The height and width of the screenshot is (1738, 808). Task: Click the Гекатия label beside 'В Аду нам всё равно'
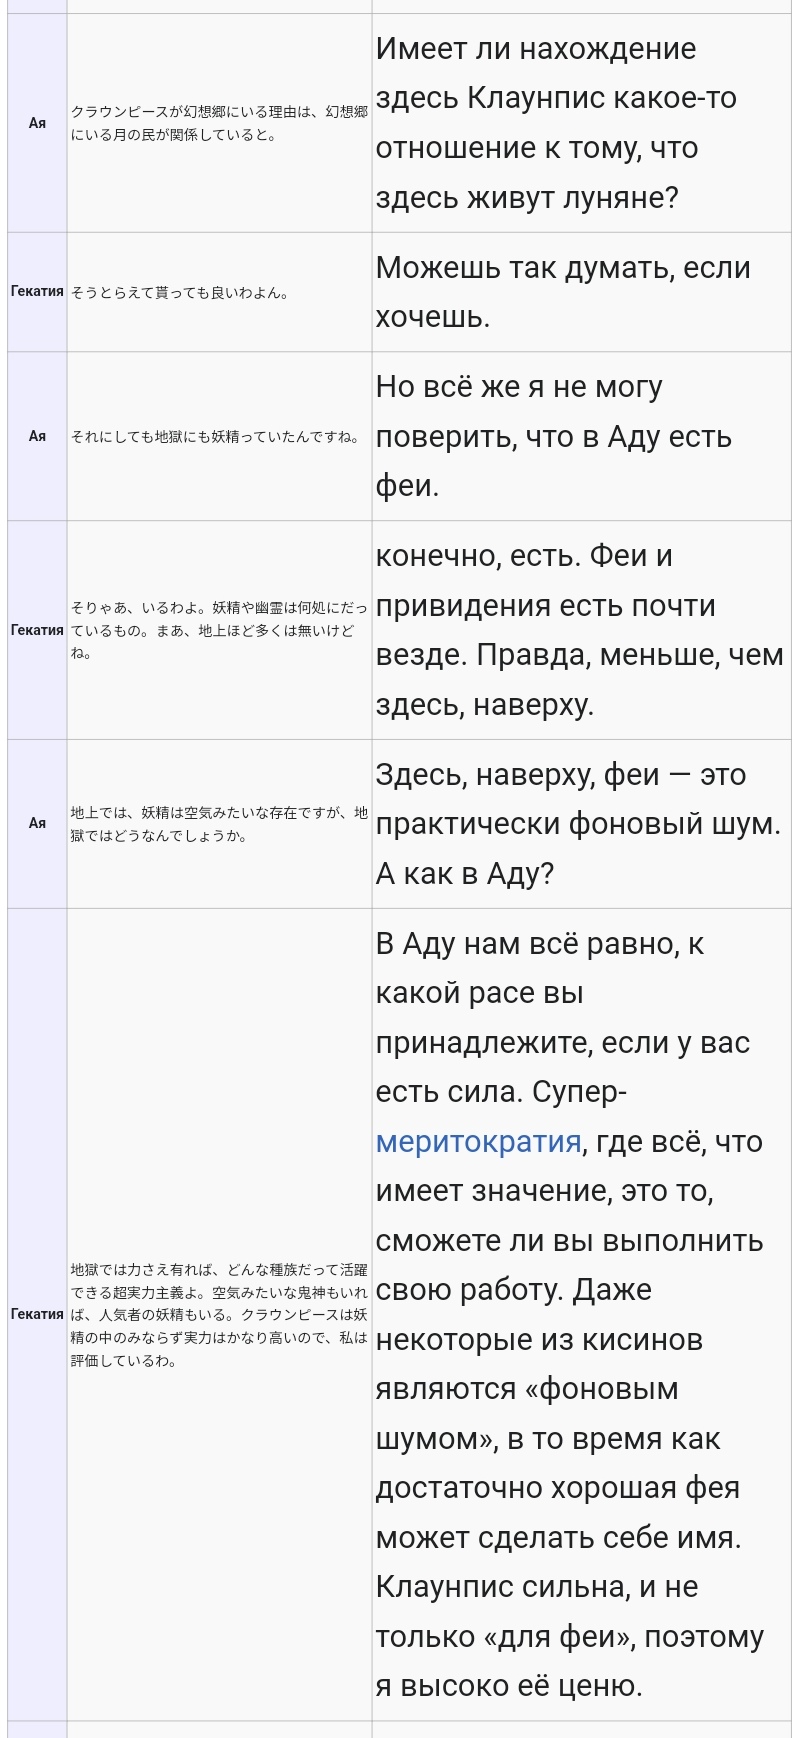(x=37, y=1314)
